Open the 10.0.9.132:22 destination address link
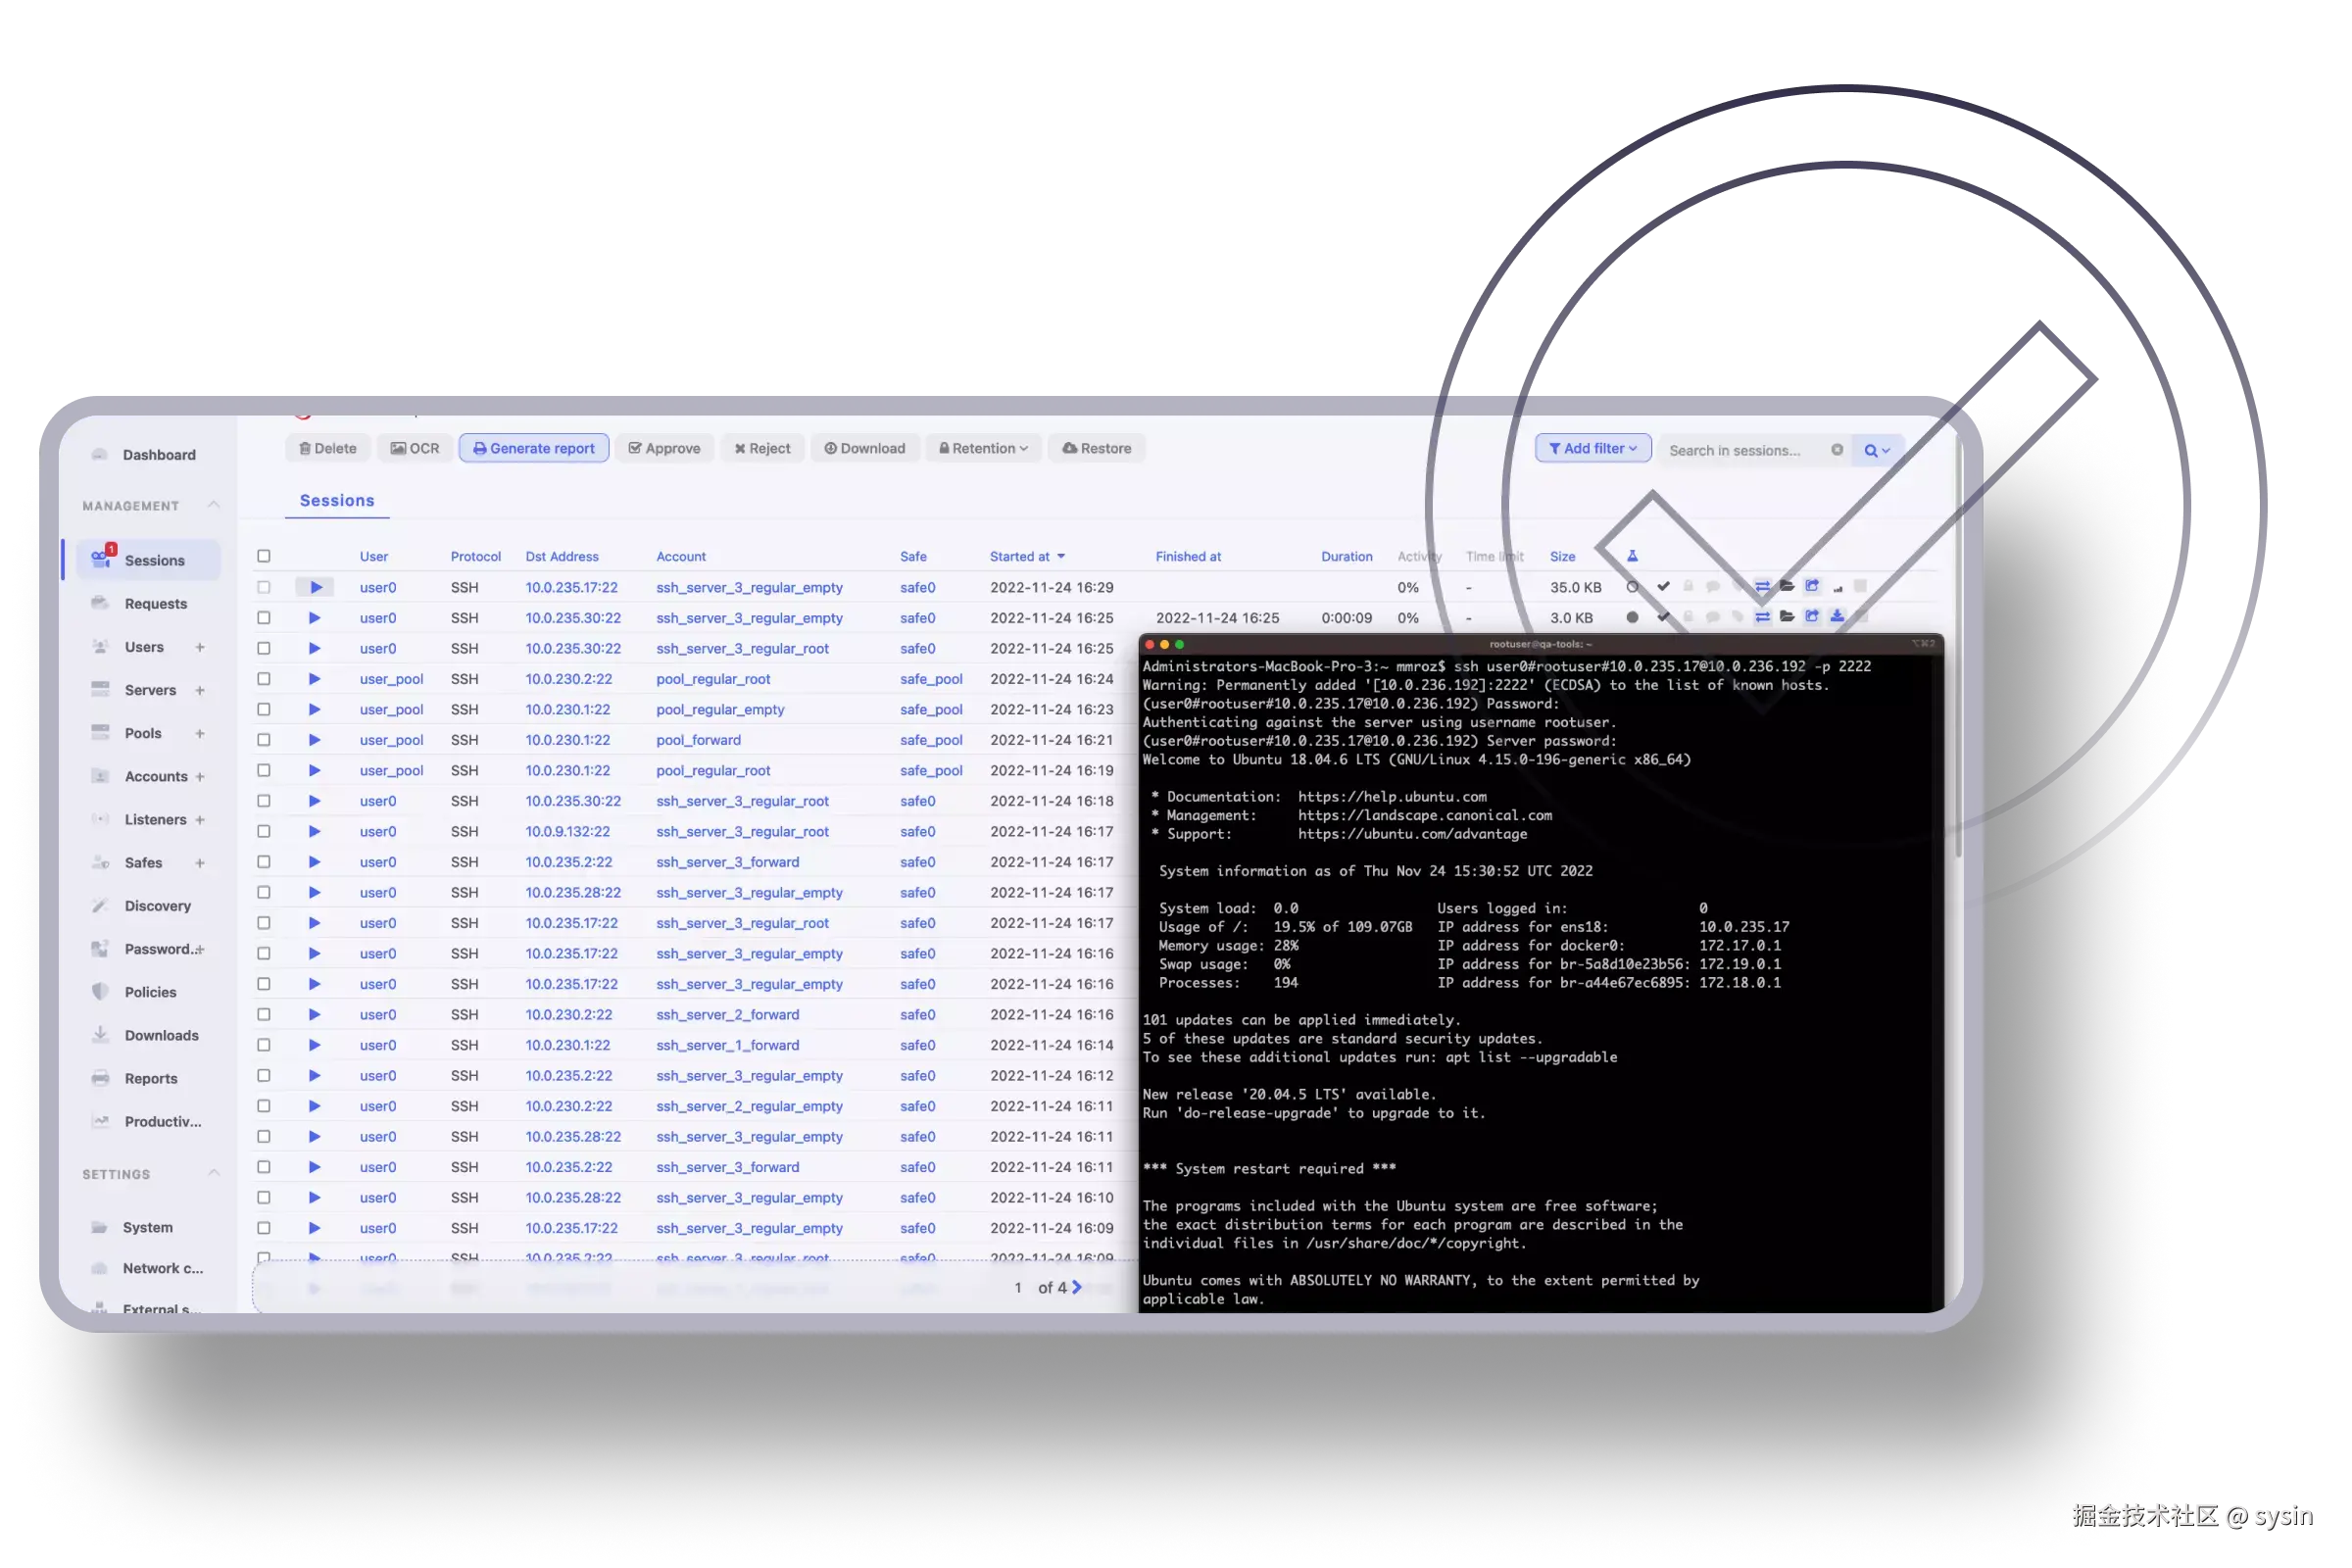The image size is (2352, 1568). pos(567,831)
